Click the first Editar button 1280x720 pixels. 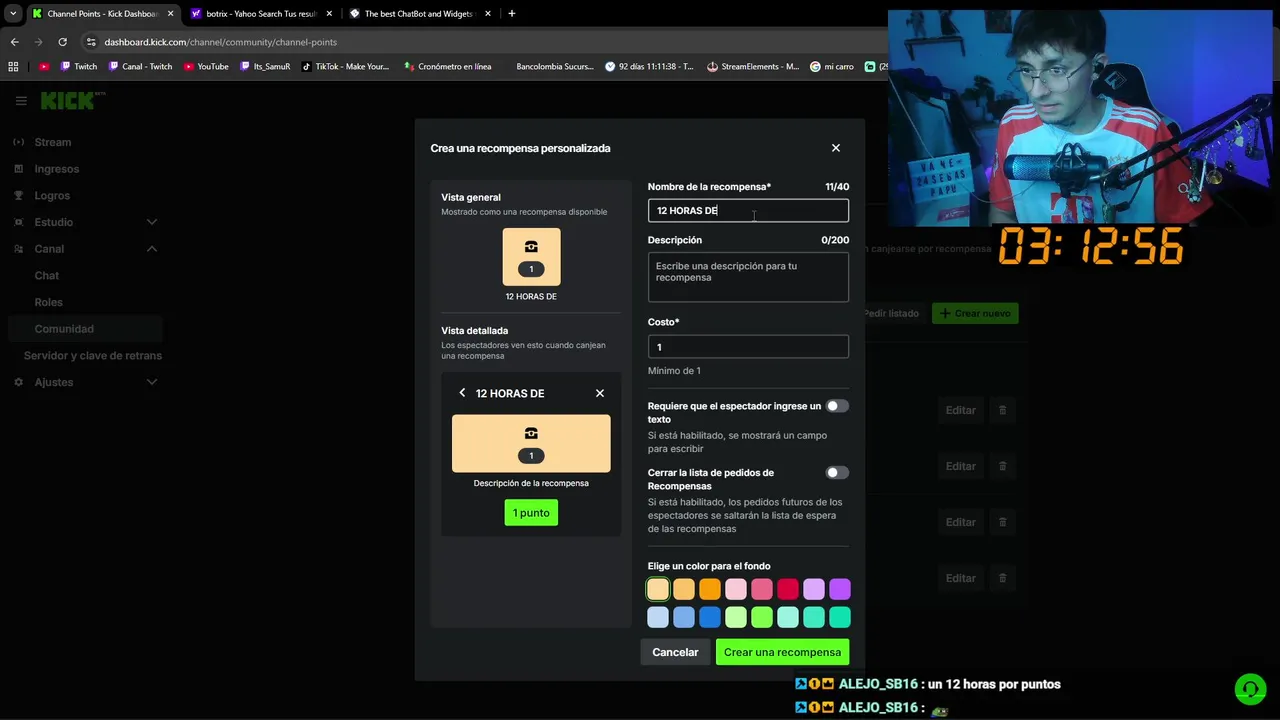pos(960,410)
